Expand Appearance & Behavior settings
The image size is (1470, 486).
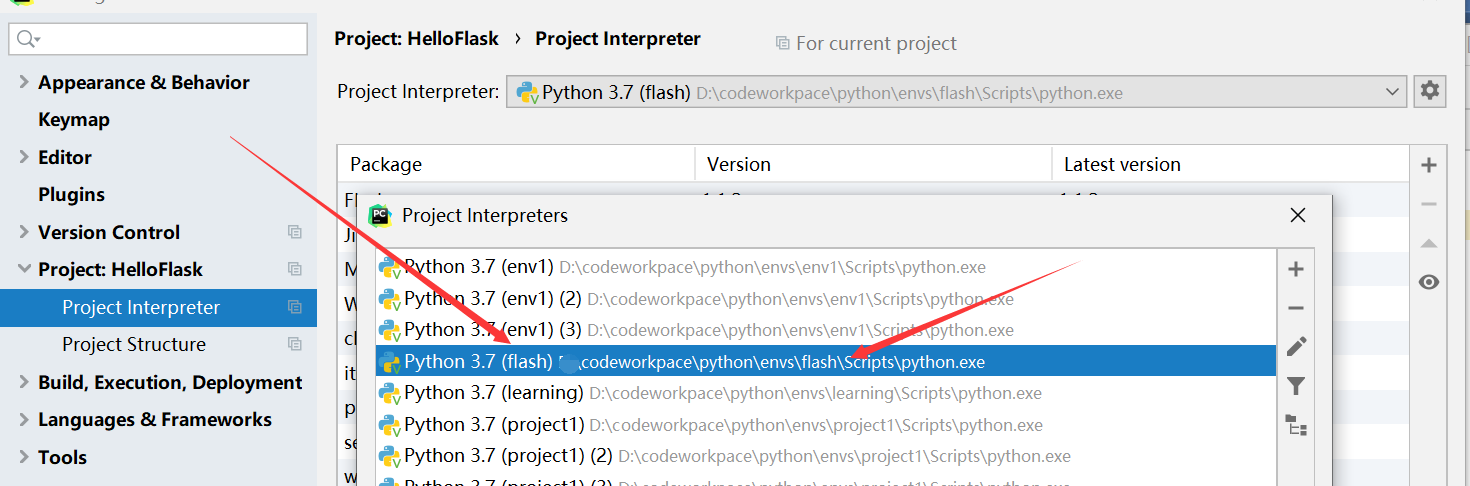pos(24,82)
